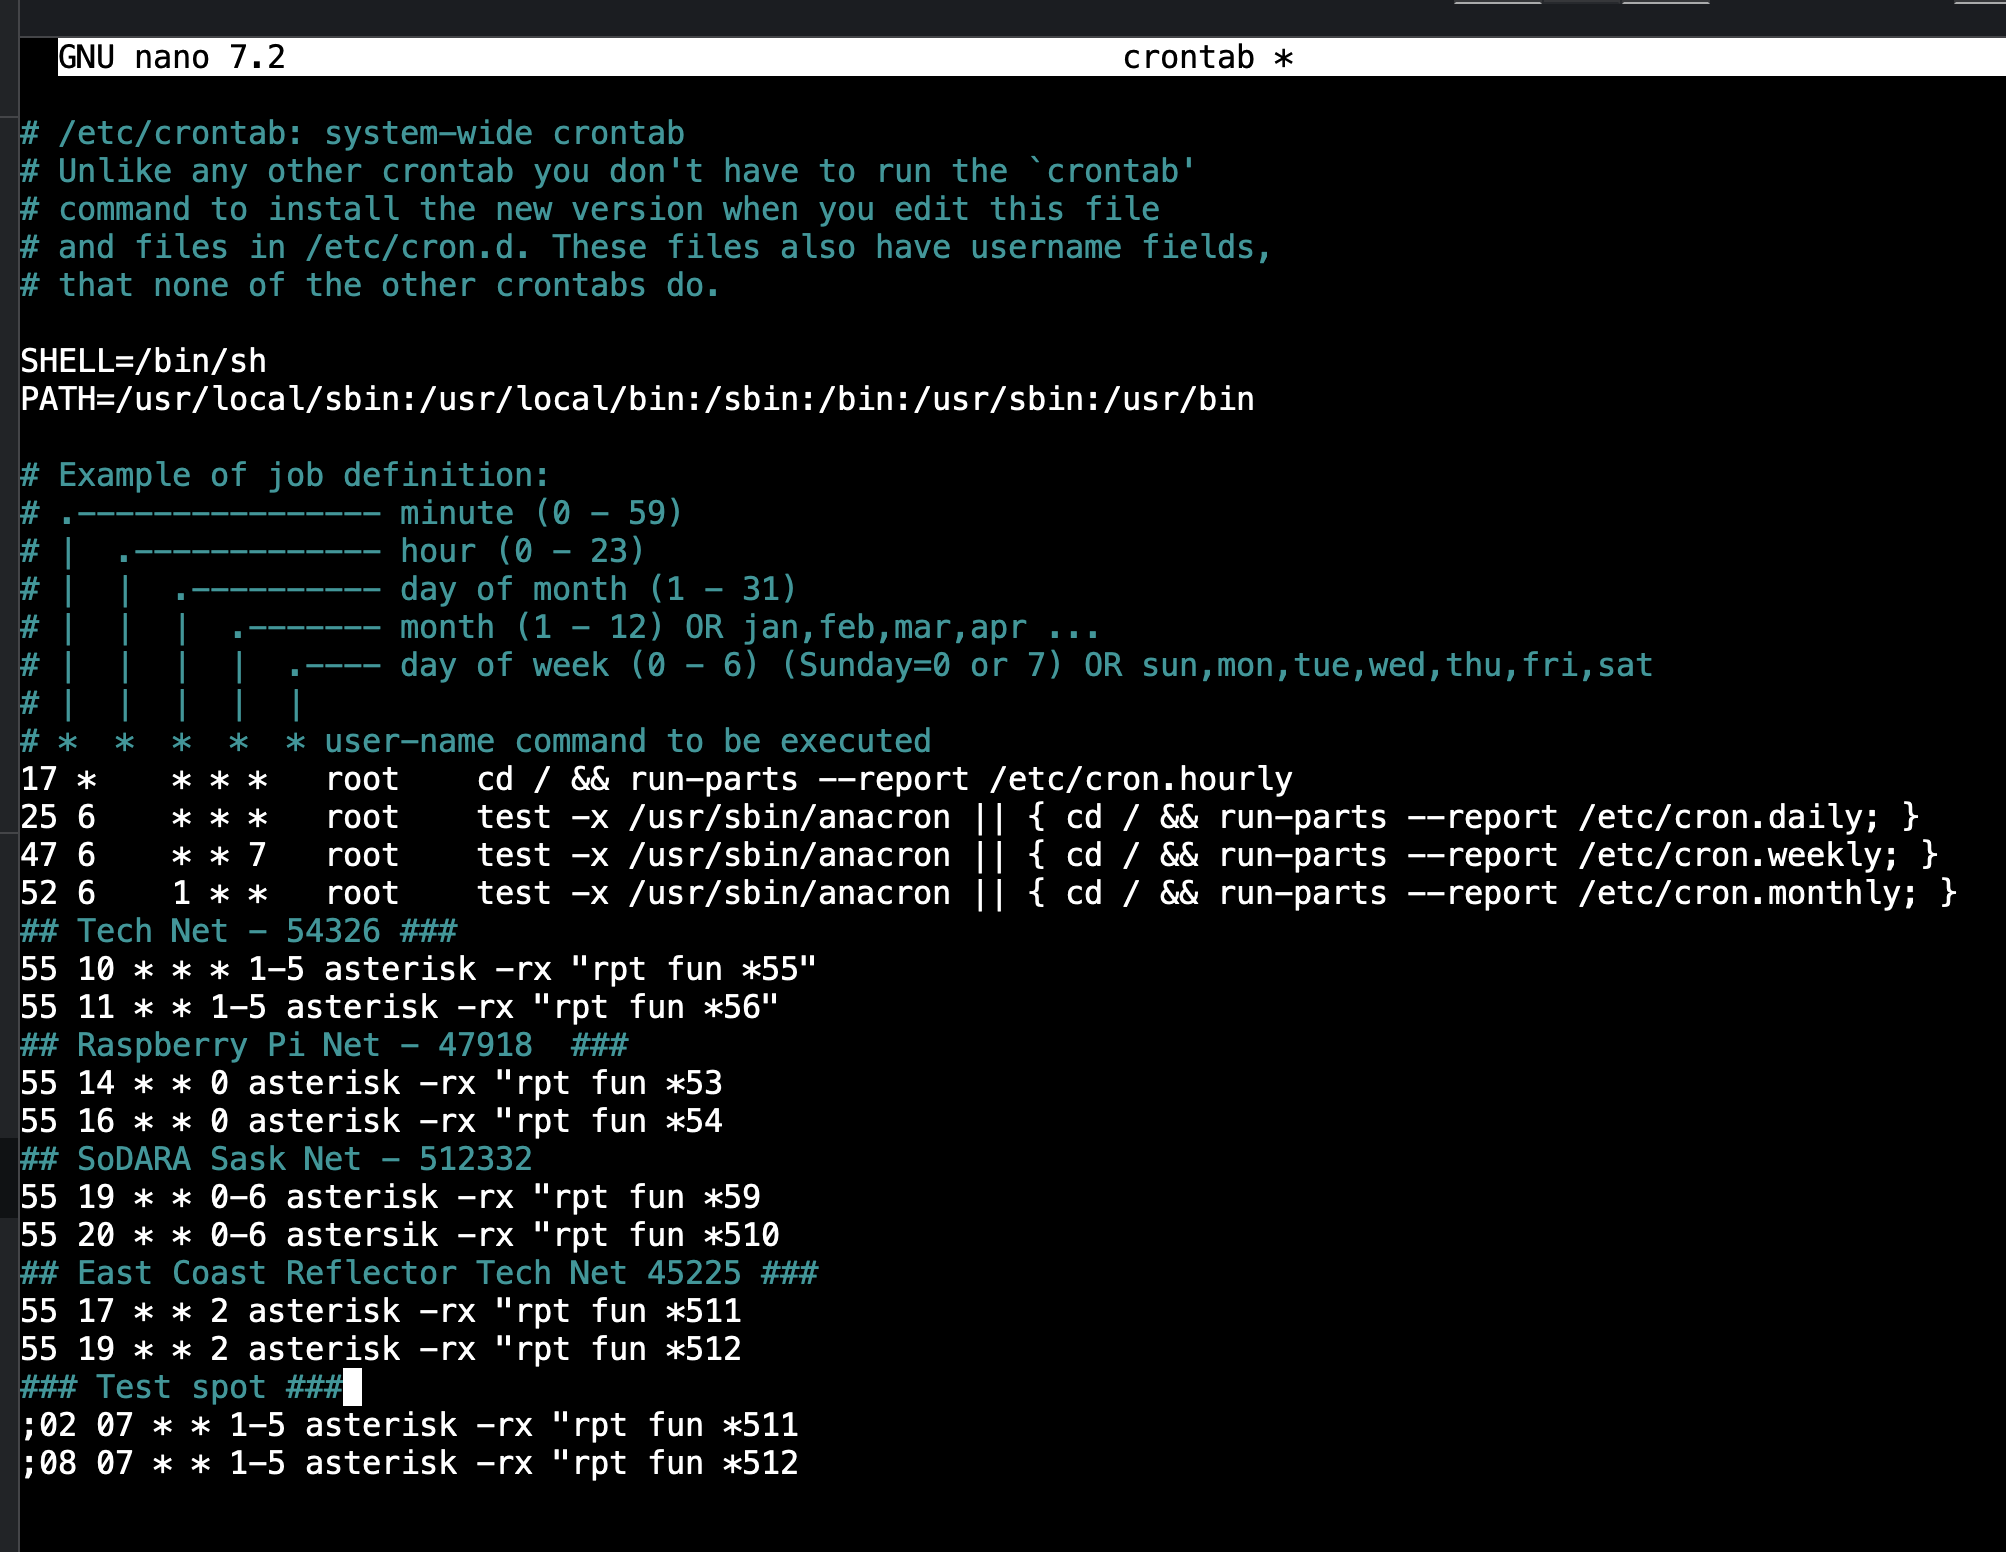Place cursor on the /etc/cron.weekly job line
This screenshot has width=2006, height=1552.
(x=980, y=855)
